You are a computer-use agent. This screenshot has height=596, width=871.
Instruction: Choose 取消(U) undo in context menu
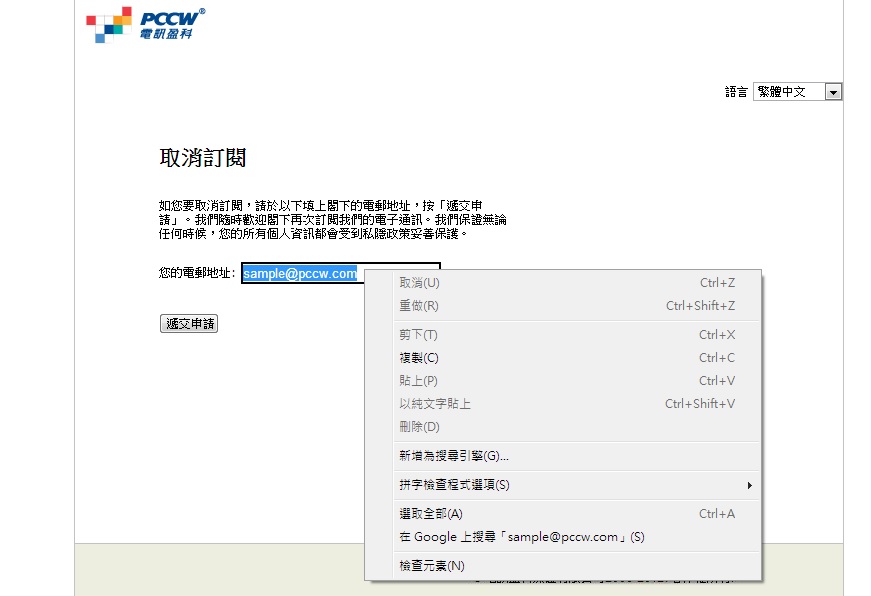click(419, 283)
